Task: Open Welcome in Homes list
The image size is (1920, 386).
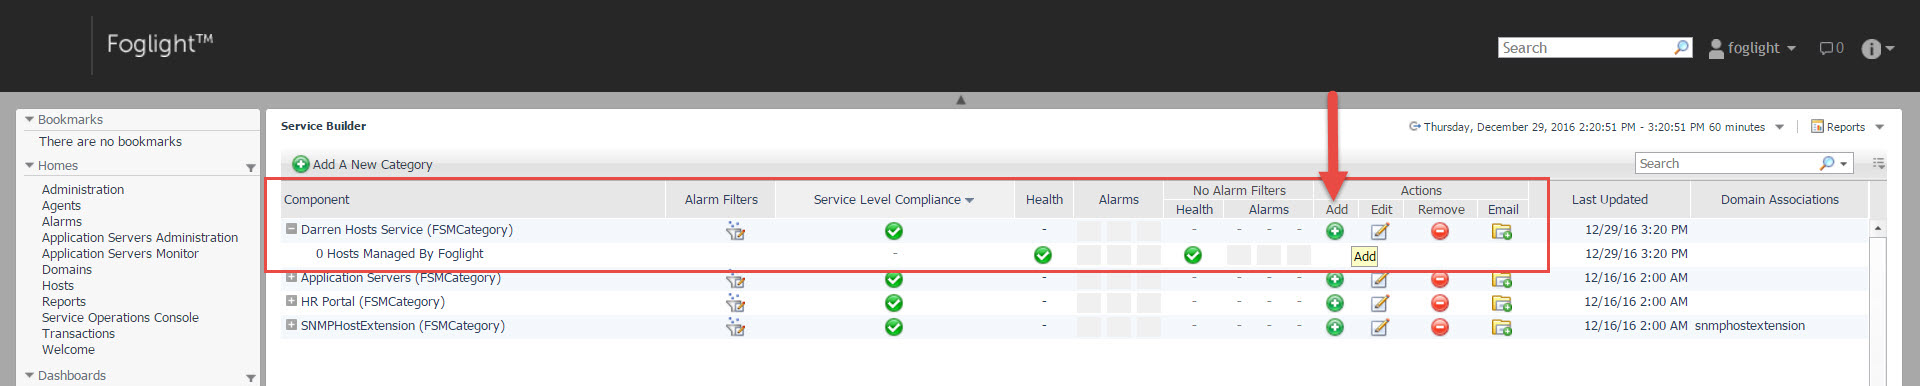Action: 68,350
